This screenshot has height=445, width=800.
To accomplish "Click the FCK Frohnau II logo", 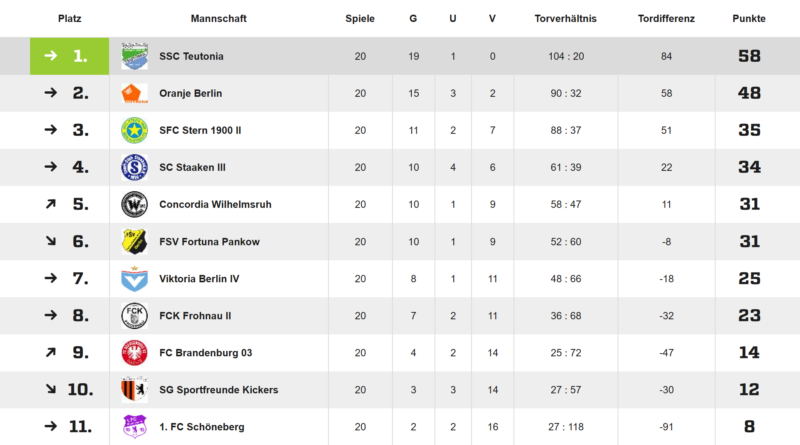I will [134, 315].
